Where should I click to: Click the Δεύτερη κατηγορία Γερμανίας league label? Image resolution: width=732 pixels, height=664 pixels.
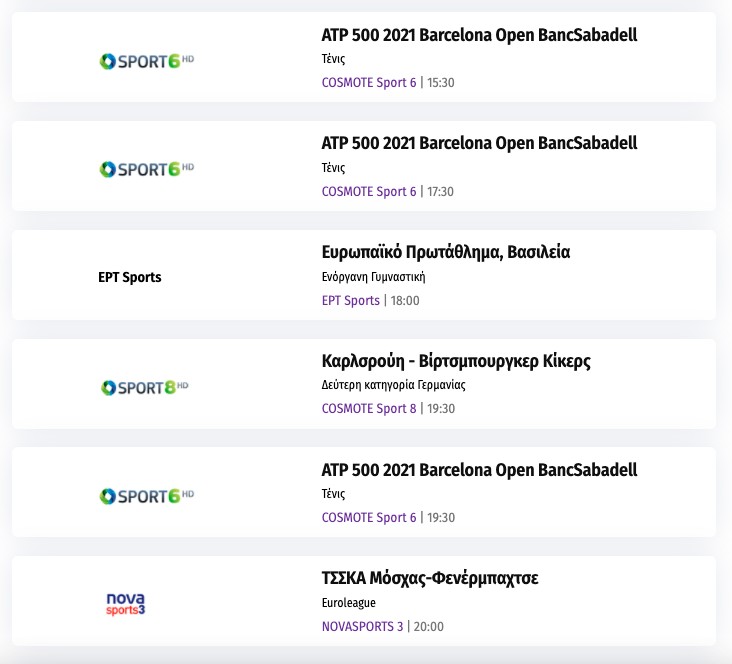394,385
